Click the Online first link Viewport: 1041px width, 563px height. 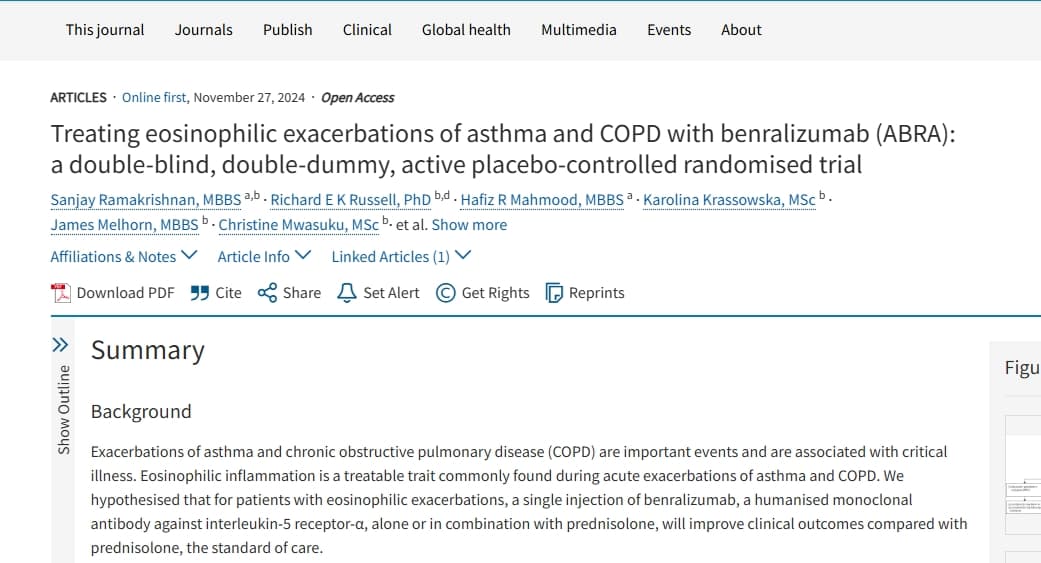click(154, 98)
